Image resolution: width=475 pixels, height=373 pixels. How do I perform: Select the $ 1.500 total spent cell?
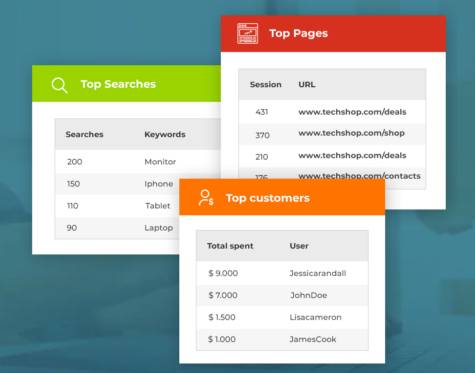(222, 317)
